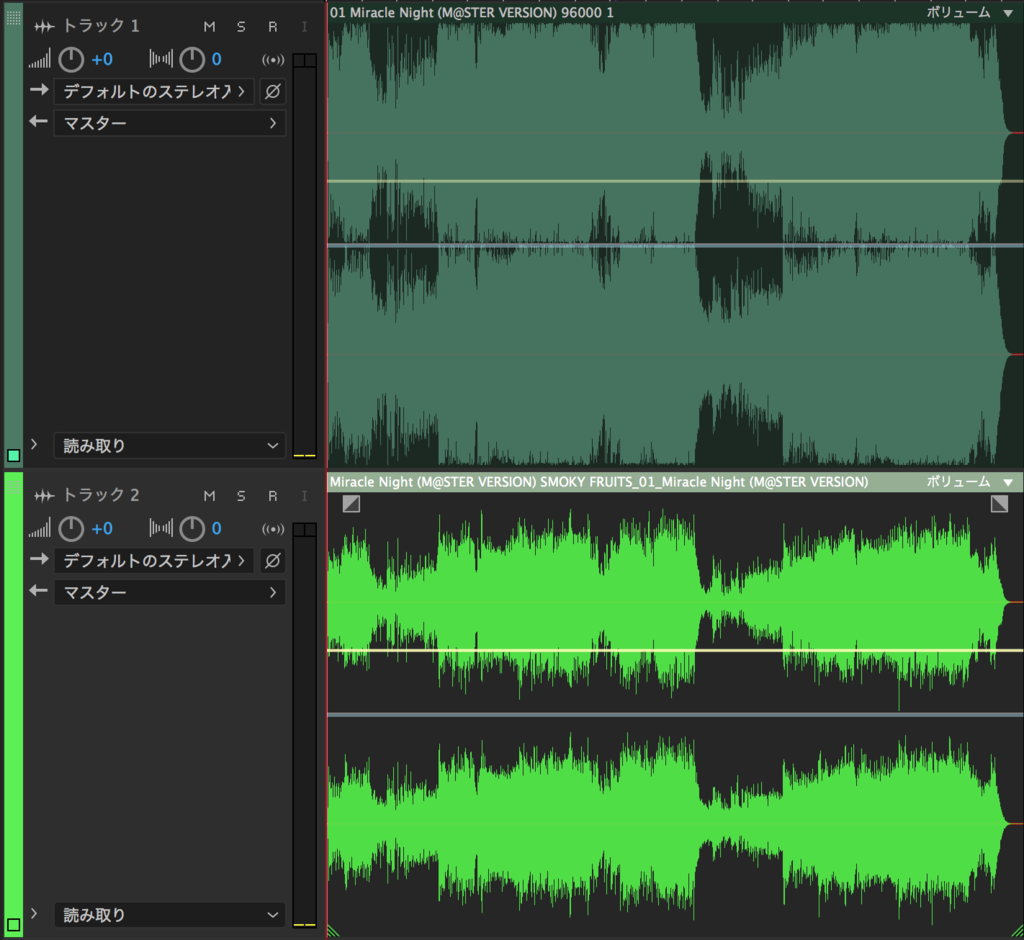Image resolution: width=1024 pixels, height=940 pixels.
Task: Open ボリューム dropdown on Track 1 clip
Action: (970, 12)
